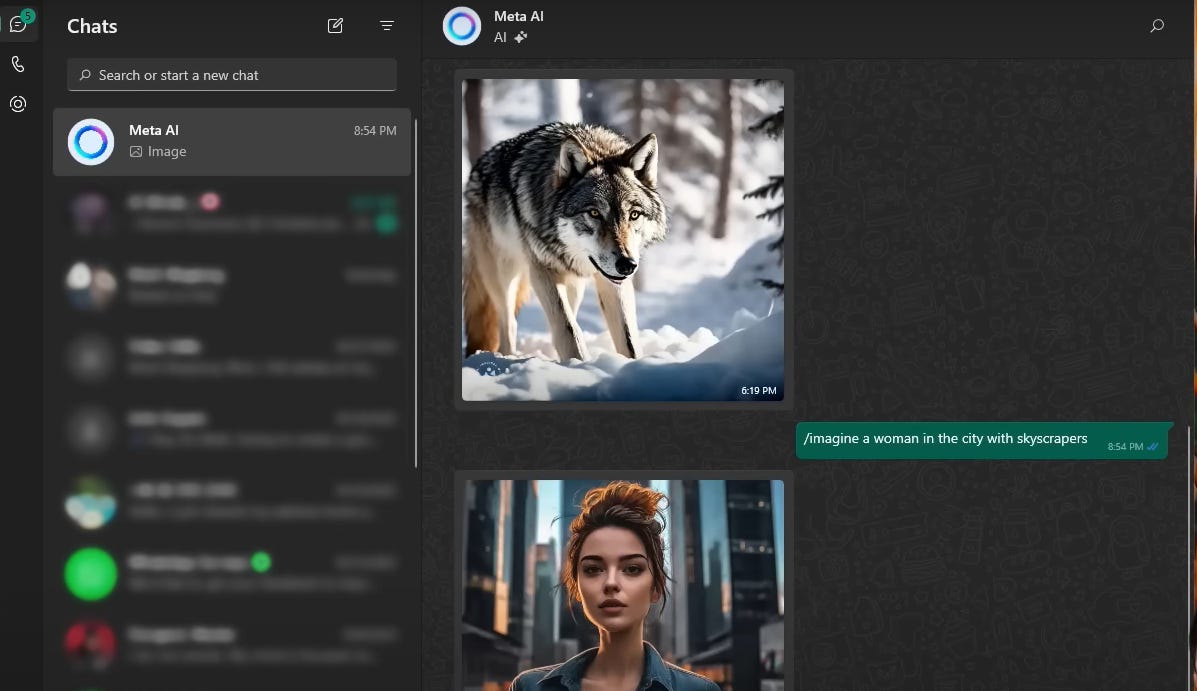Open the chat filter menu icon

pos(387,26)
